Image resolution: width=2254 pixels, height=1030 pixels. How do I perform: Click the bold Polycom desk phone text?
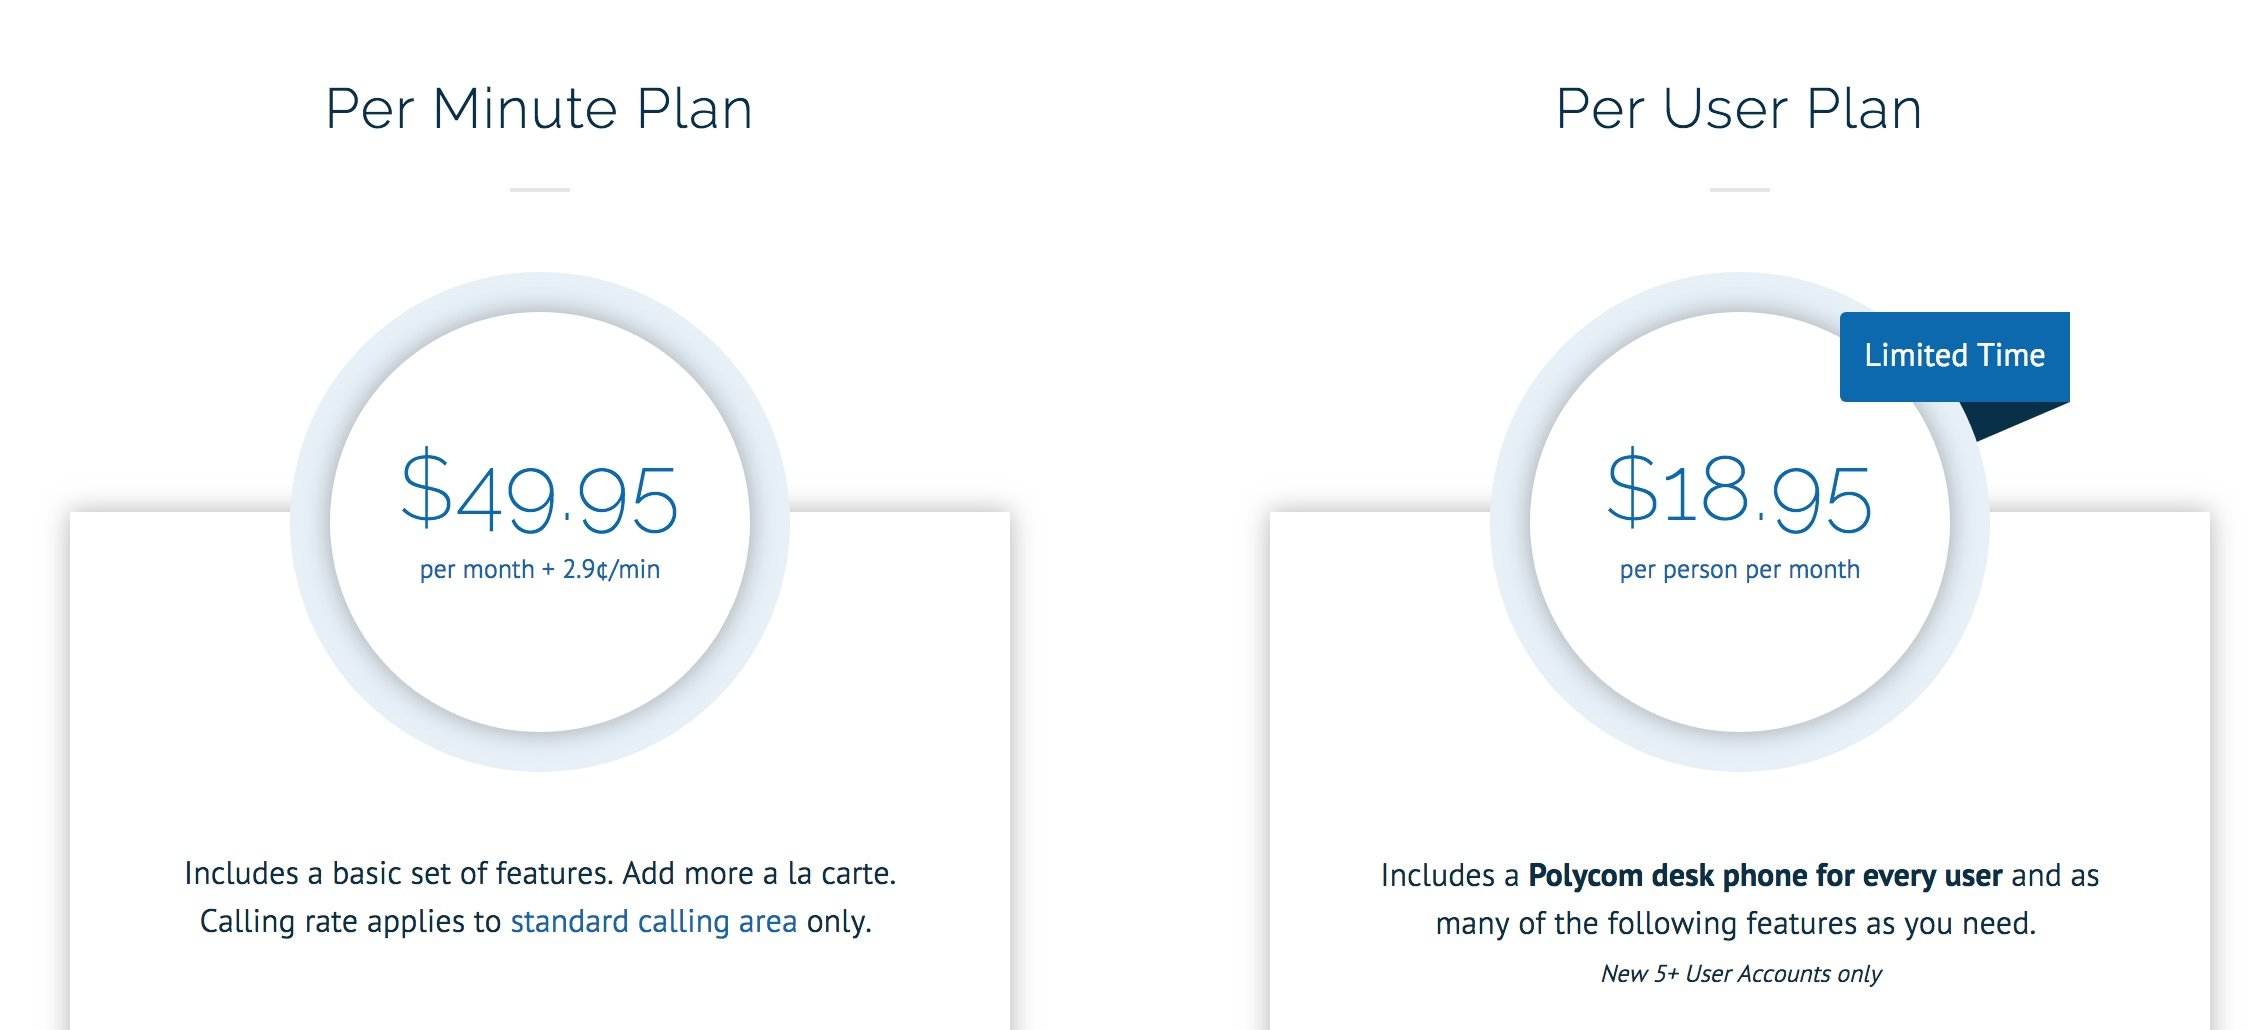(1765, 876)
